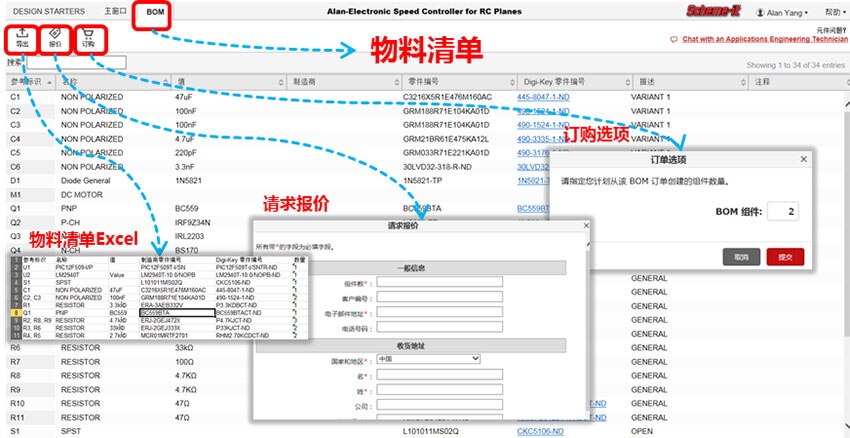Click the 报价 quote tag icon
The image size is (850, 438).
pos(55,34)
